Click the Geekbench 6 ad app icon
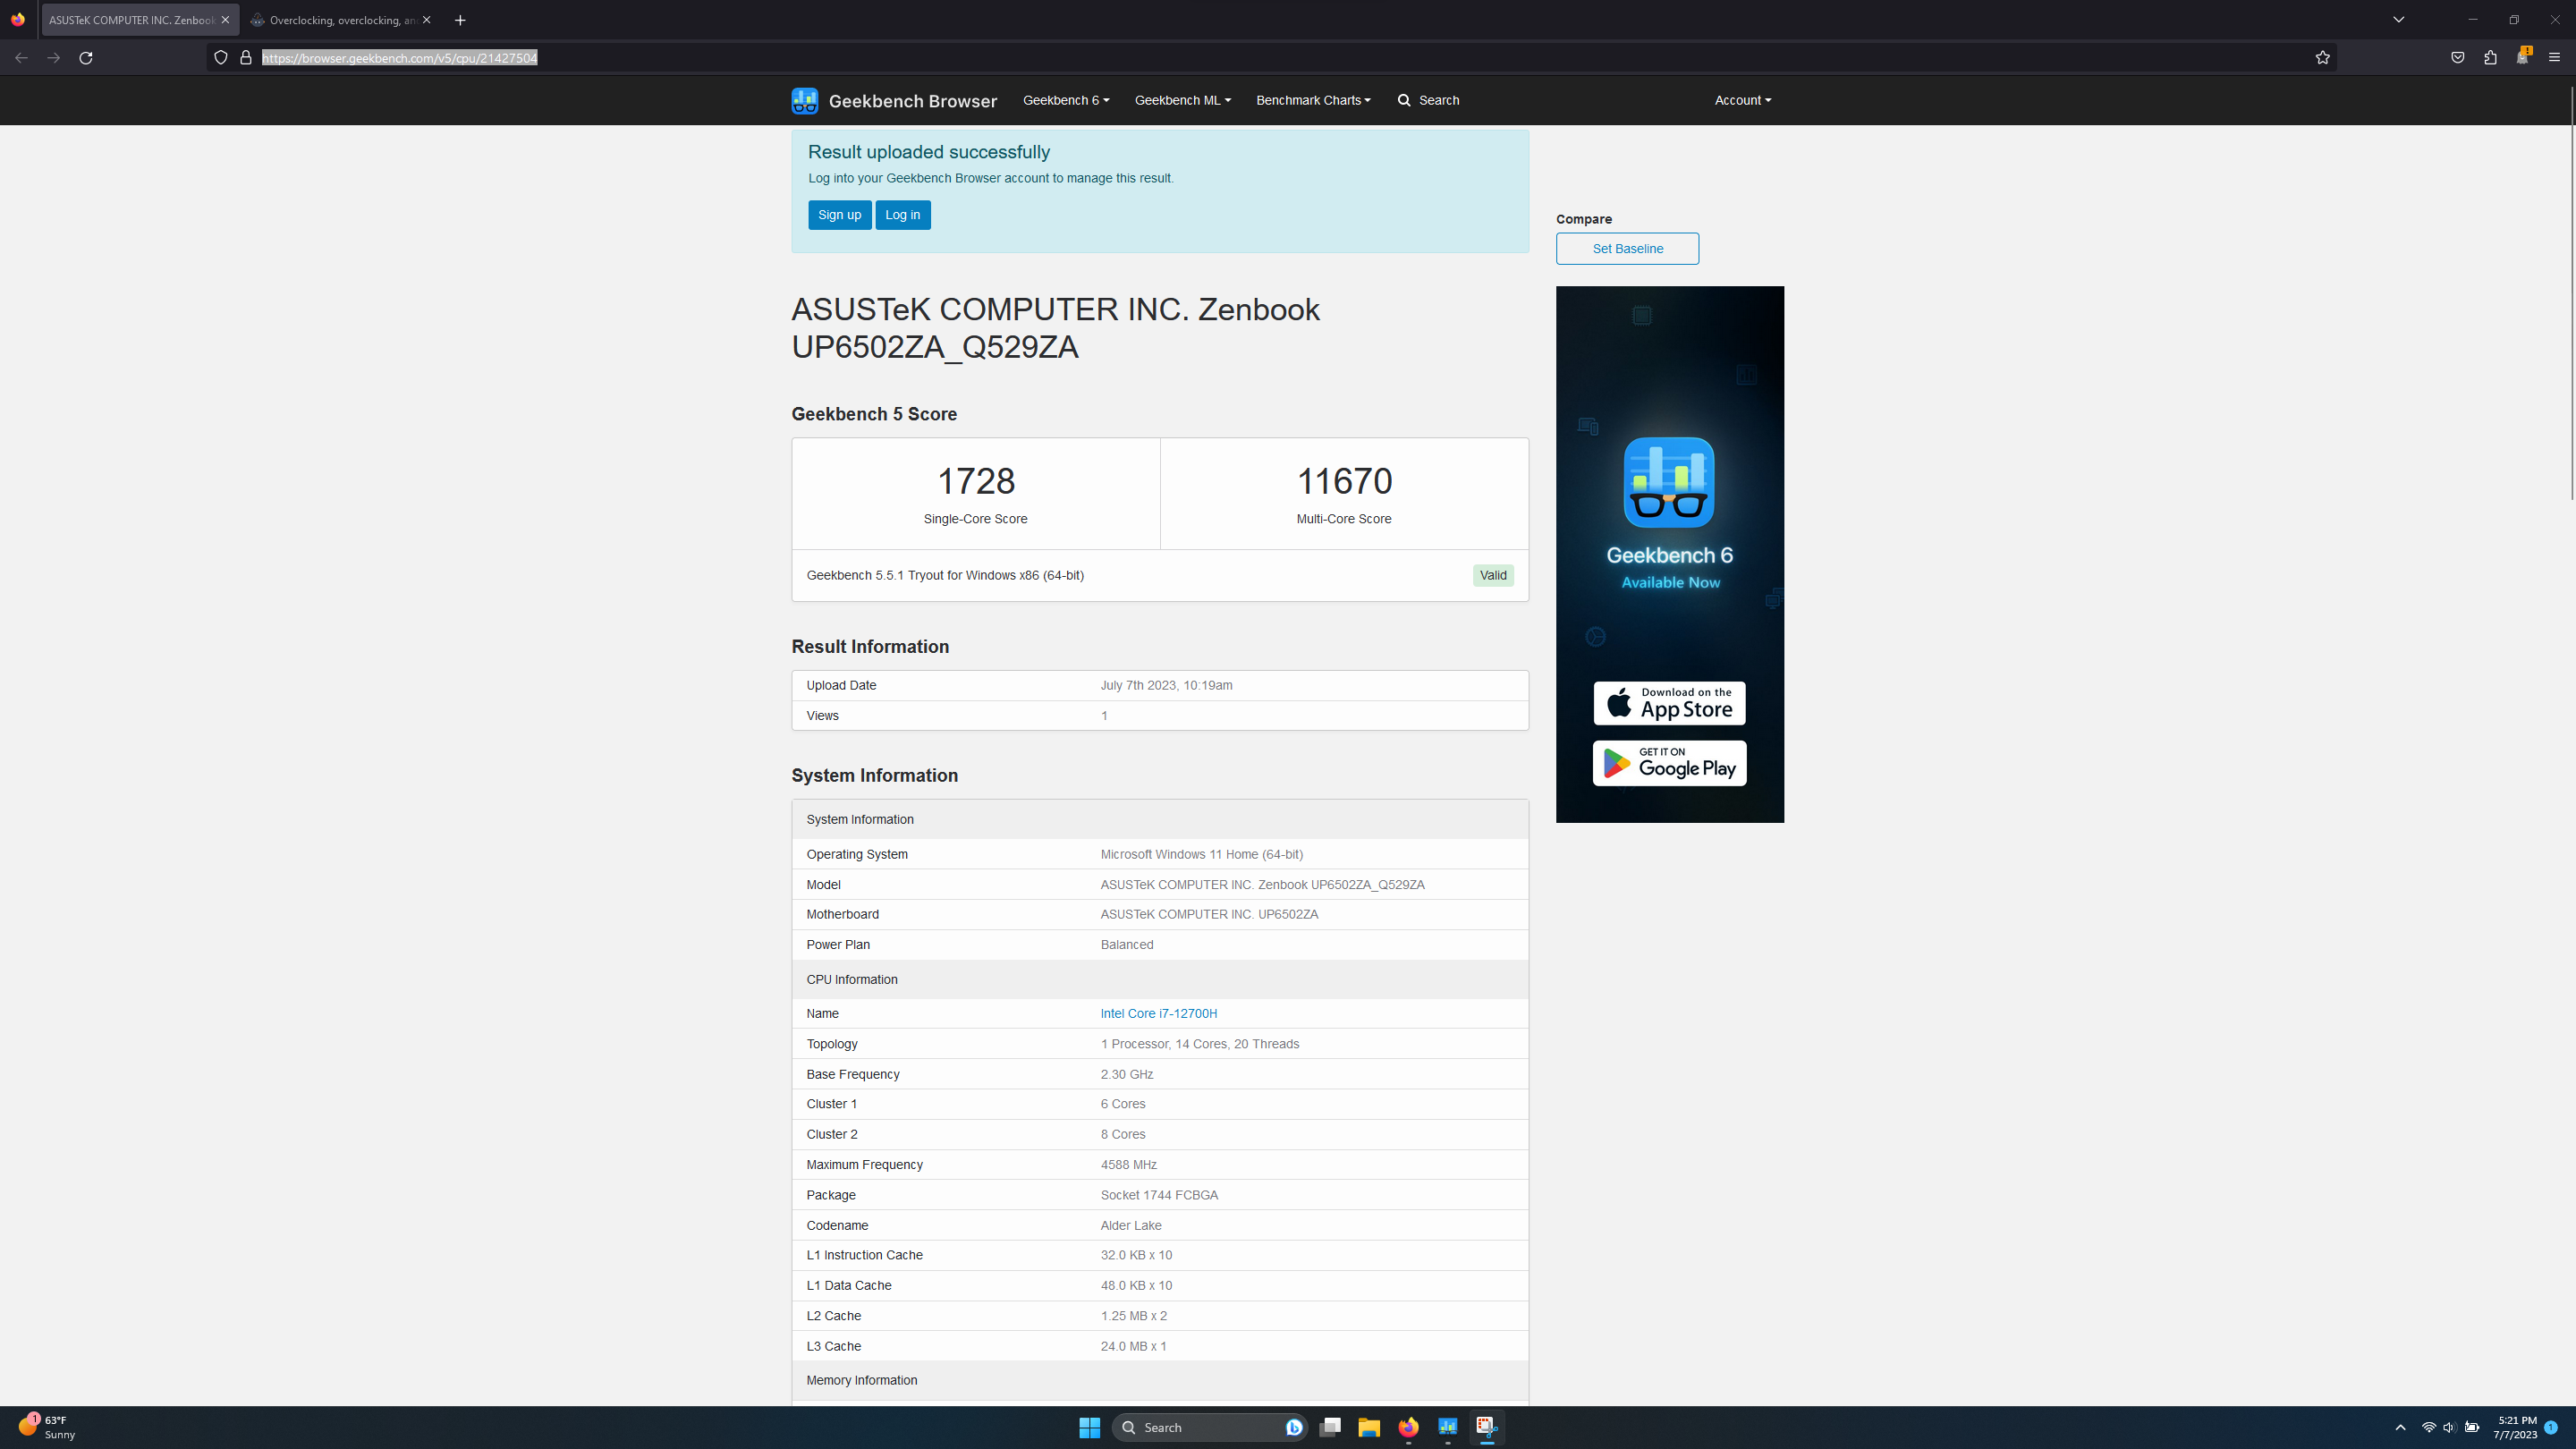The width and height of the screenshot is (2576, 1449). tap(1668, 483)
